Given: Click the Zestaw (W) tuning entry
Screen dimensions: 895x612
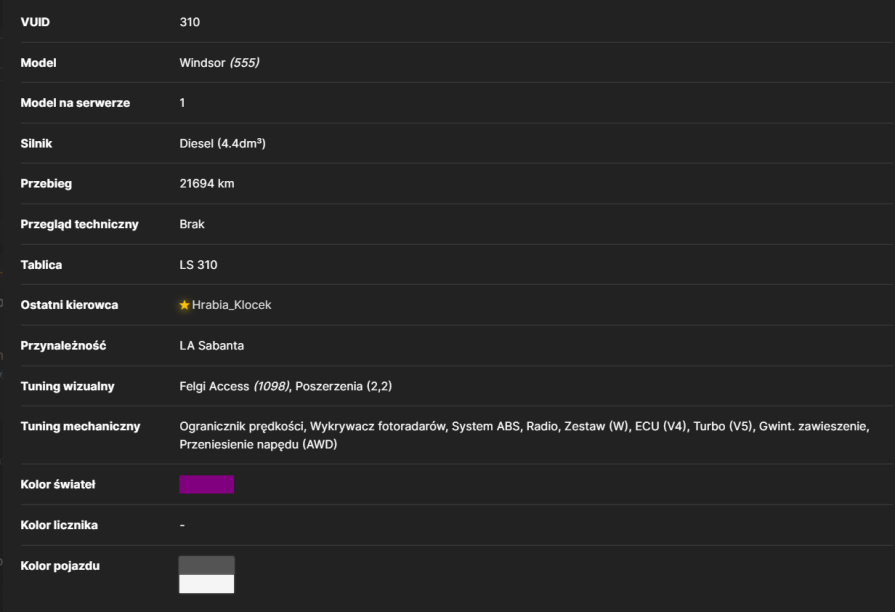Looking at the screenshot, I should click(x=596, y=426).
